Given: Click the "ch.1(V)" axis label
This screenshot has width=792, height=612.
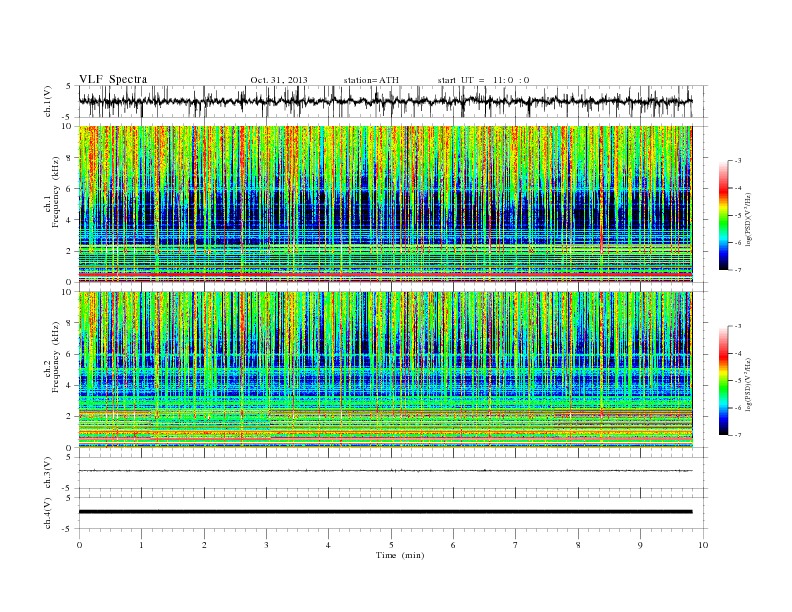Looking at the screenshot, I should (48, 101).
